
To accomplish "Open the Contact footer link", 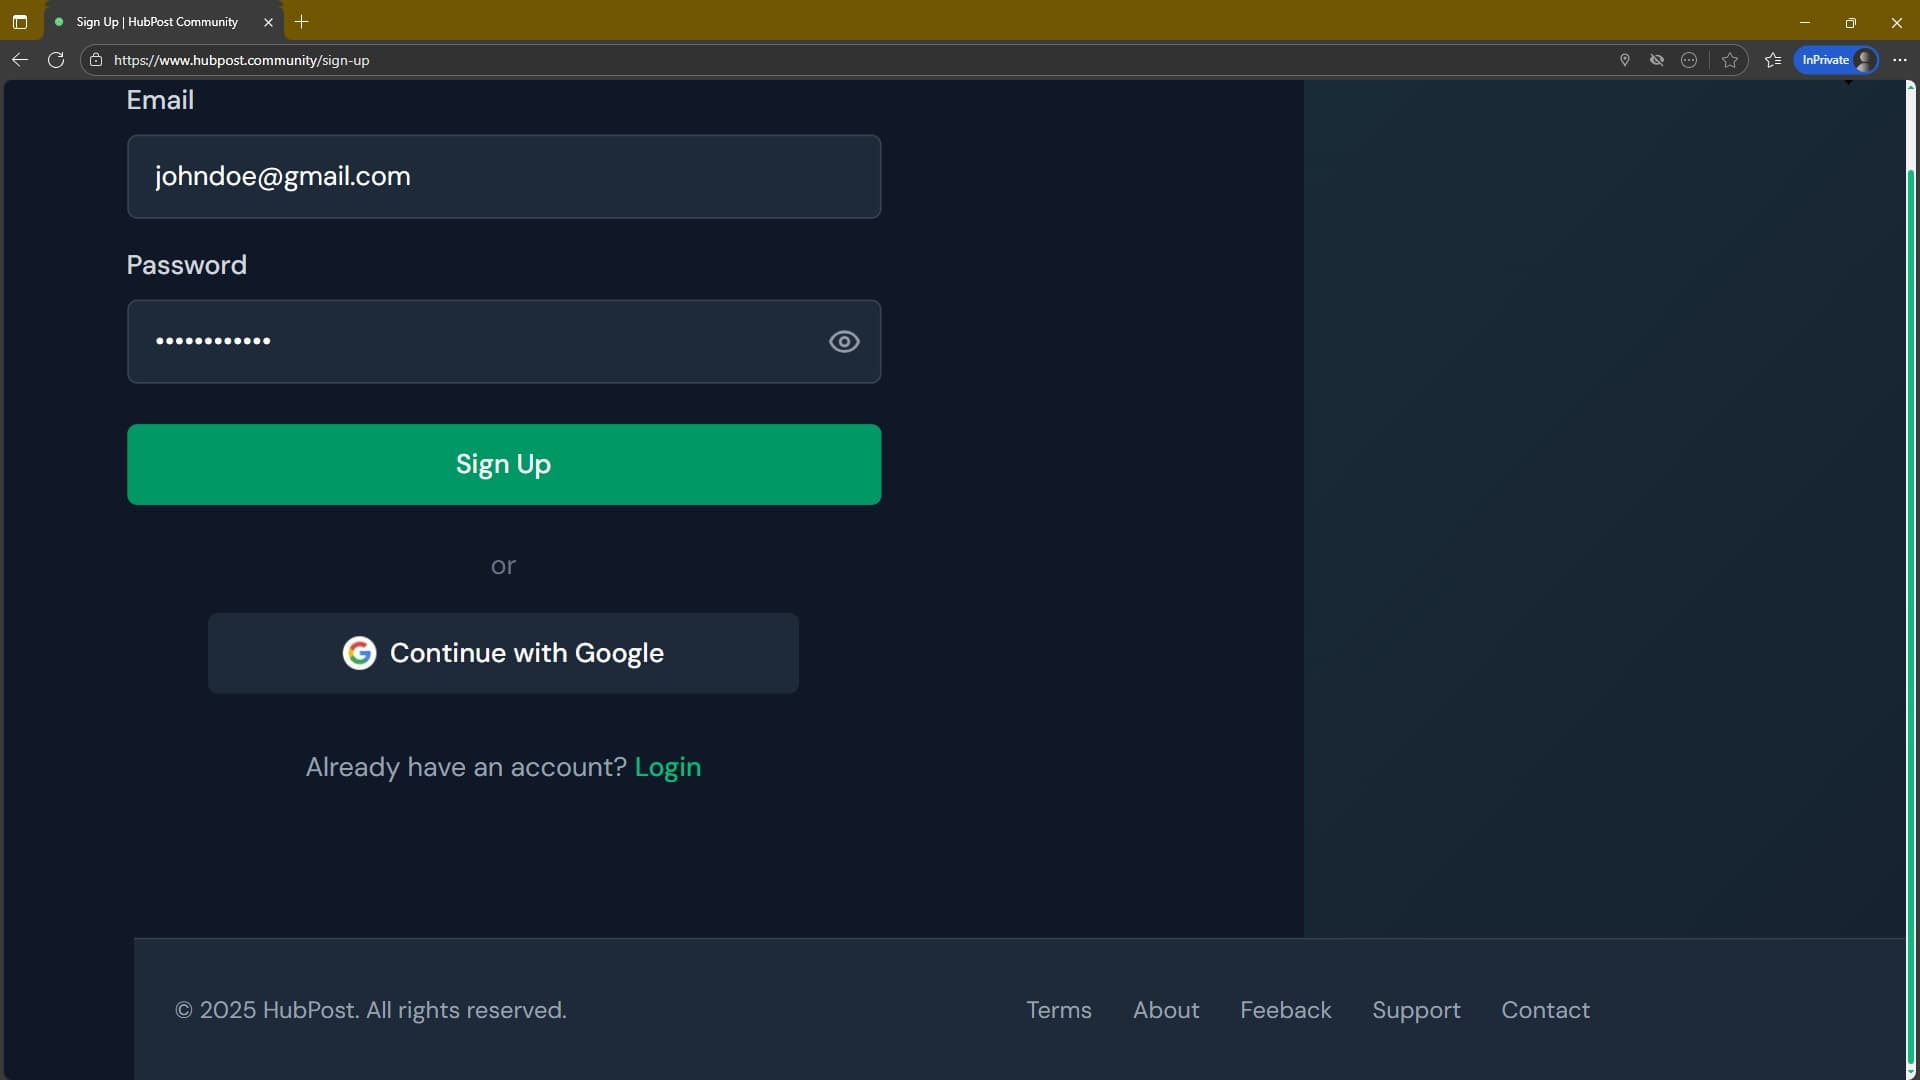I will click(x=1545, y=1011).
